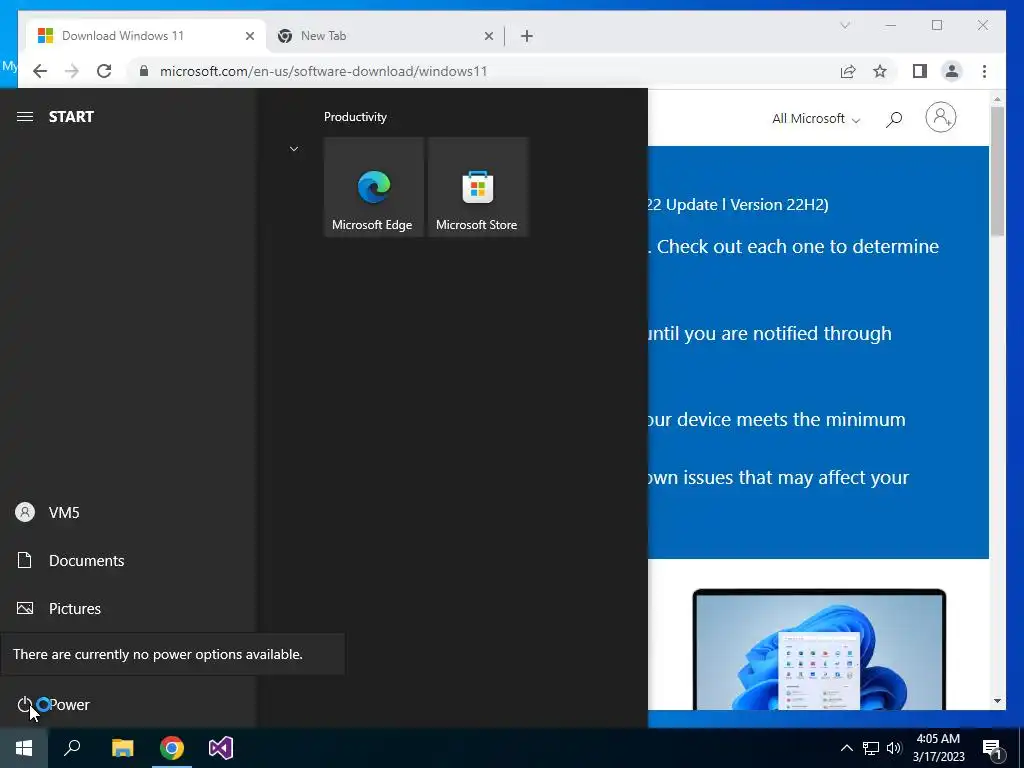The image size is (1024, 768).
Task: Open taskbar Search magnifier
Action: [x=72, y=748]
